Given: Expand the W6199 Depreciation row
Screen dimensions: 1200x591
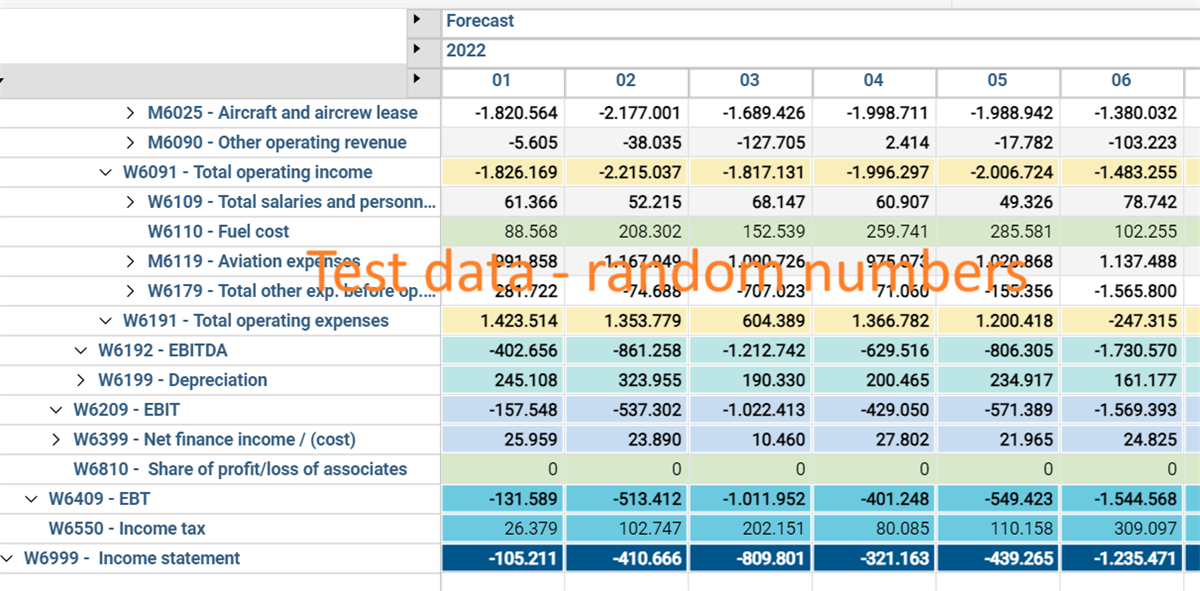Looking at the screenshot, I should pos(81,380).
